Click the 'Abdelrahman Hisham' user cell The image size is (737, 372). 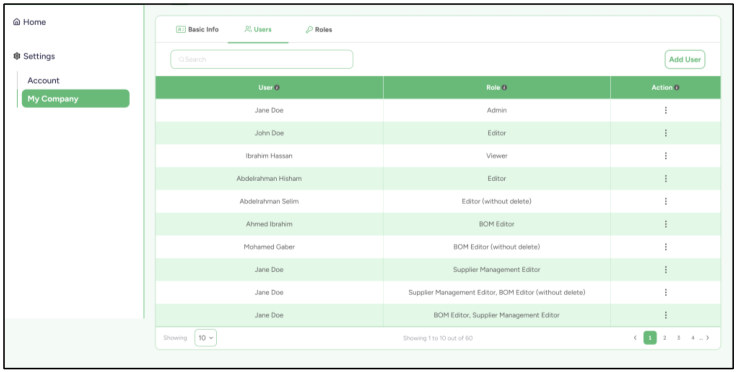(269, 179)
